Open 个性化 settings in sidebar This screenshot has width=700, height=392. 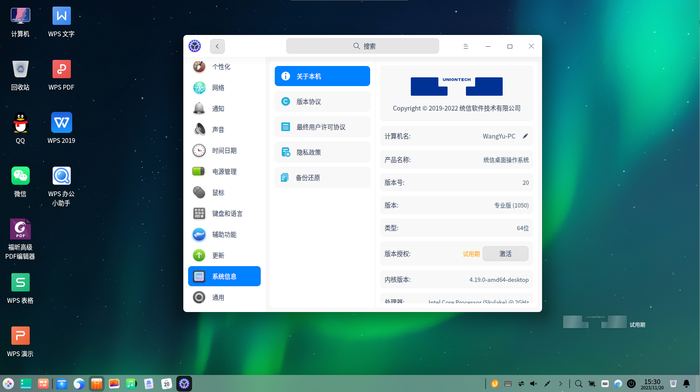pyautogui.click(x=224, y=67)
